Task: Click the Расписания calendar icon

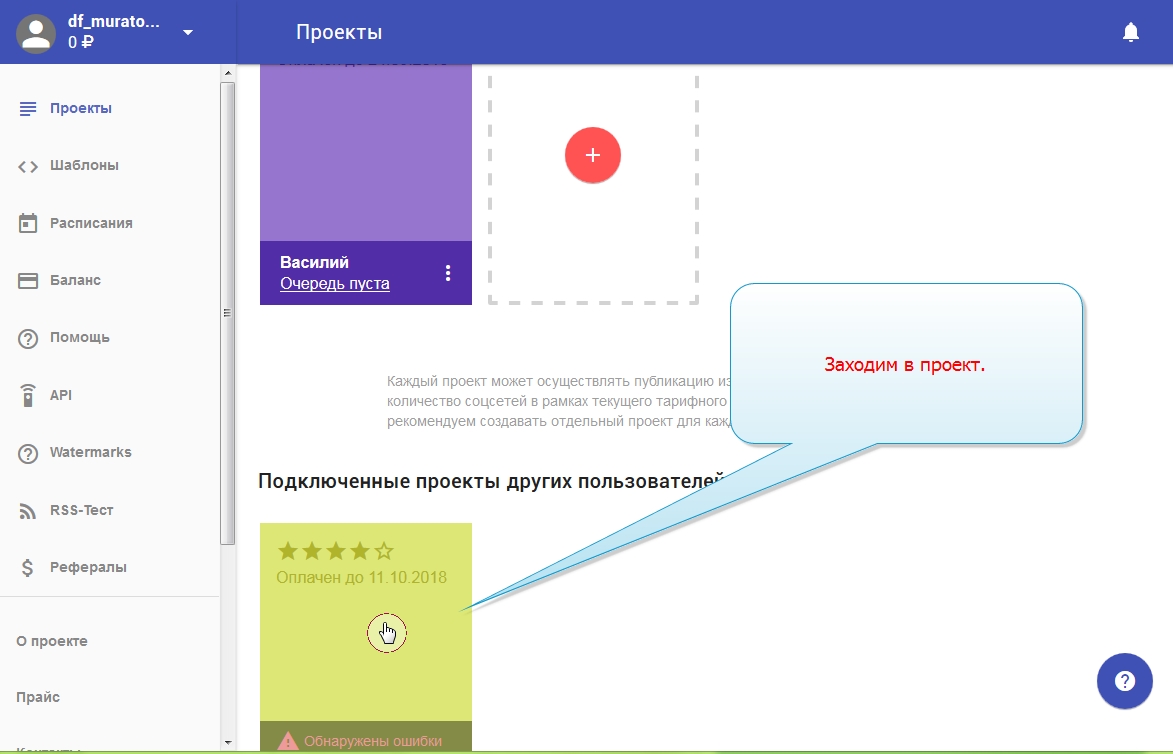Action: point(28,223)
